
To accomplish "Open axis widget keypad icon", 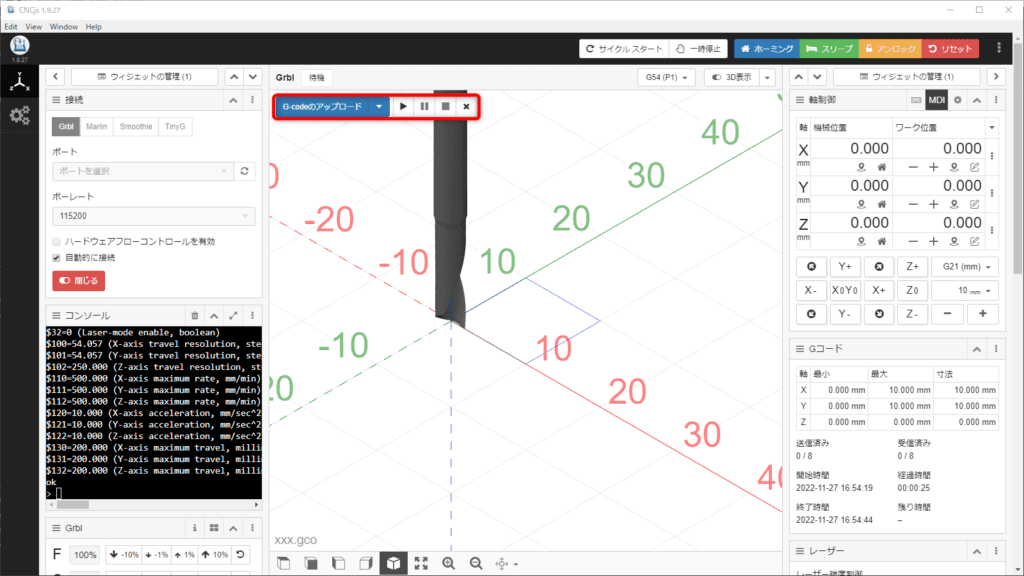I will coord(916,100).
